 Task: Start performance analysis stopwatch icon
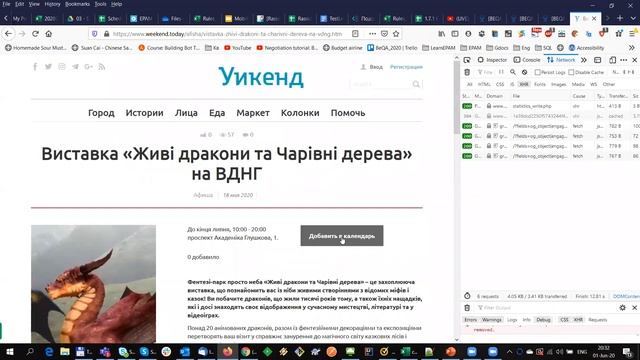click(467, 296)
